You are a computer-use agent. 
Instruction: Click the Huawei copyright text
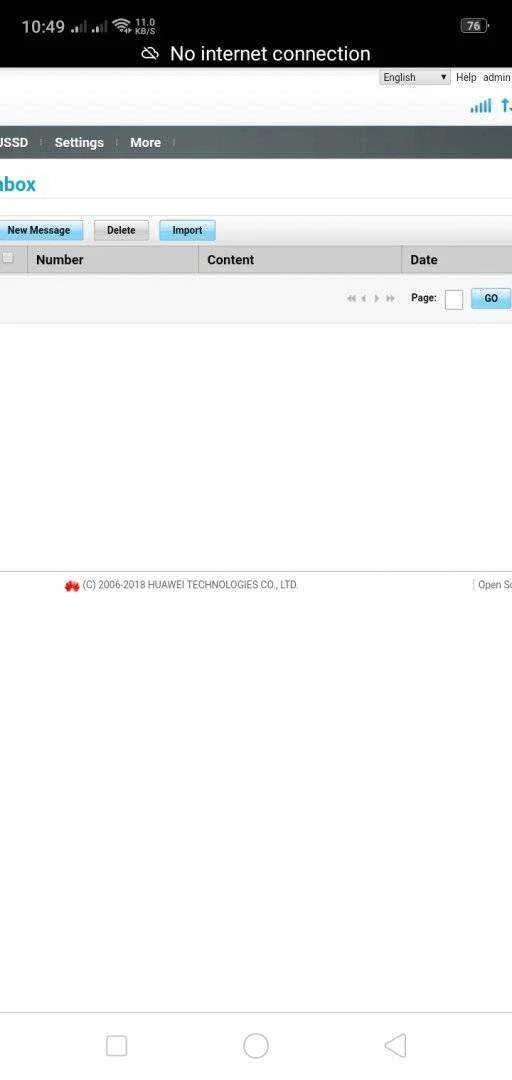190,585
